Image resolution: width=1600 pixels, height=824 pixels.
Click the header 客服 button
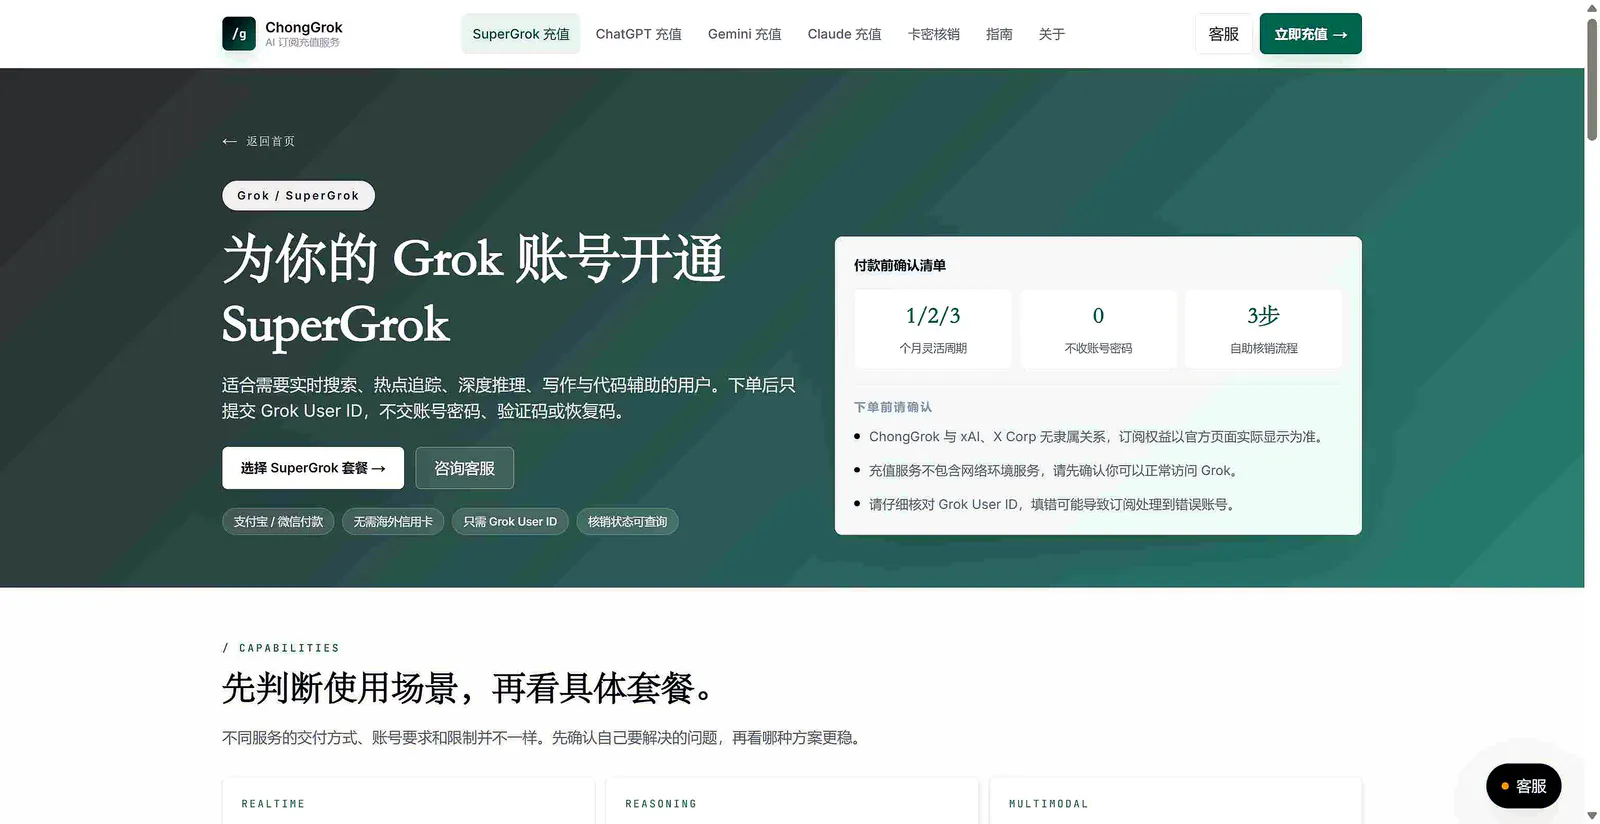[x=1224, y=34]
